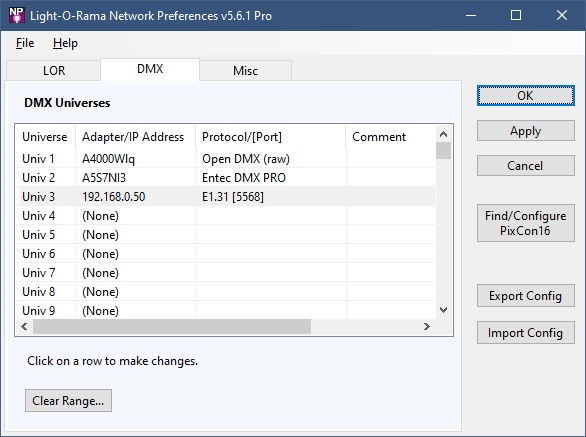Viewport: 586px width, 437px height.
Task: Click the Cancel button
Action: pos(525,166)
